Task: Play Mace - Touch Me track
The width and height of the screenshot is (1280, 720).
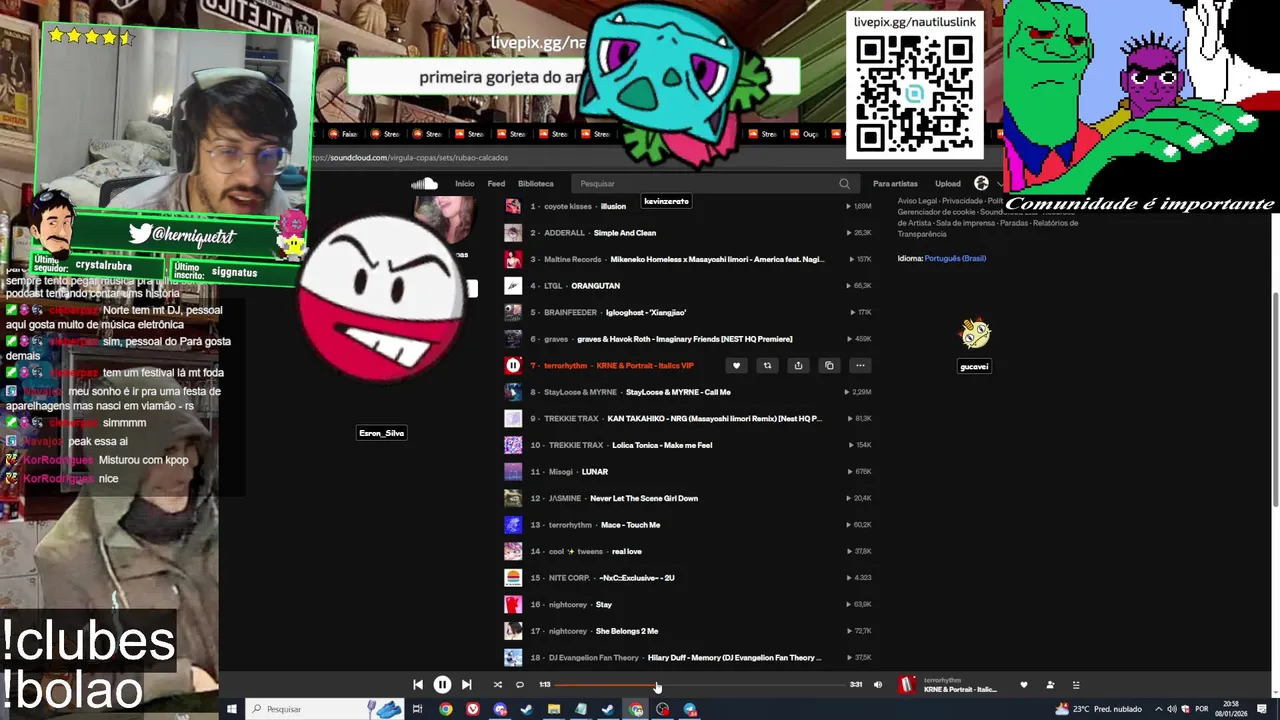Action: coord(687,525)
